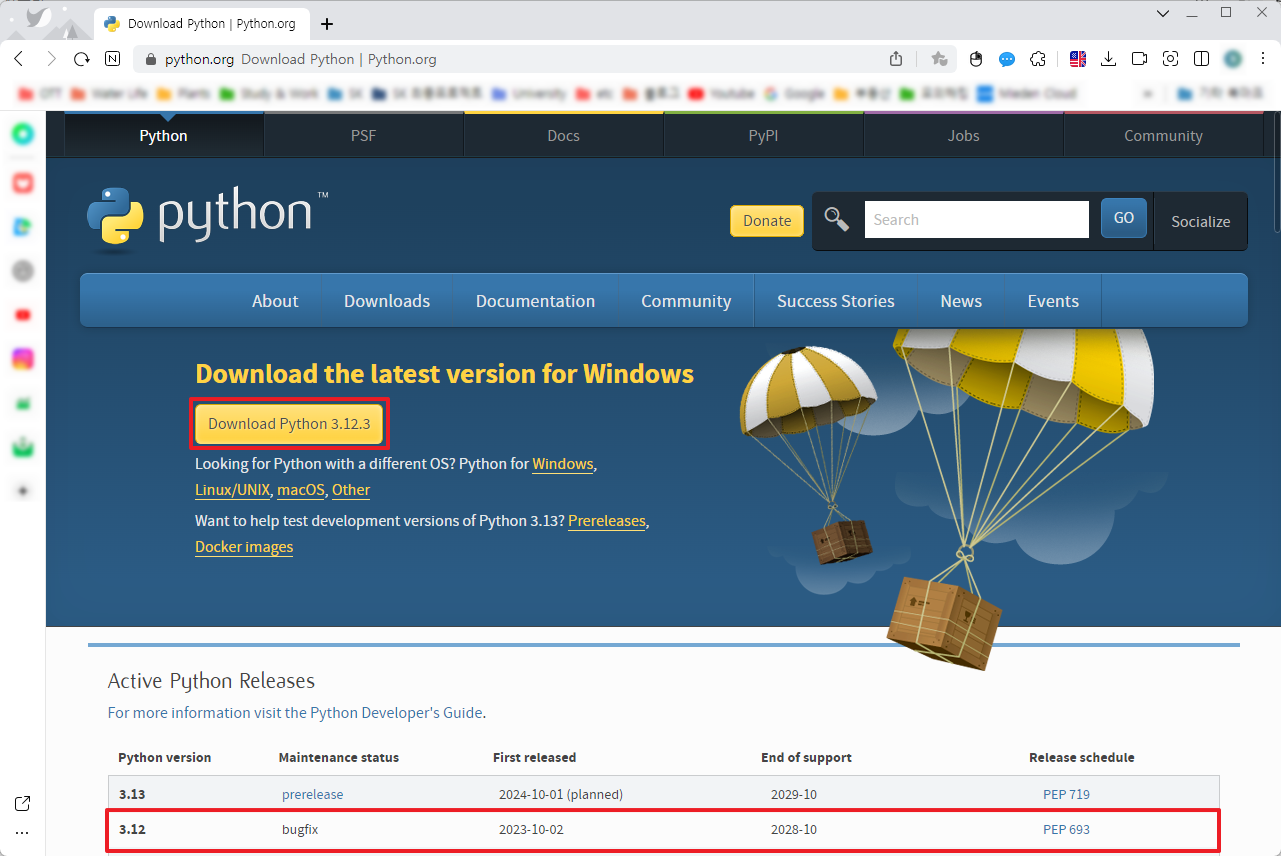Screen dimensions: 1281x856
Task: Open the Docs tab in top bar
Action: 564,135
